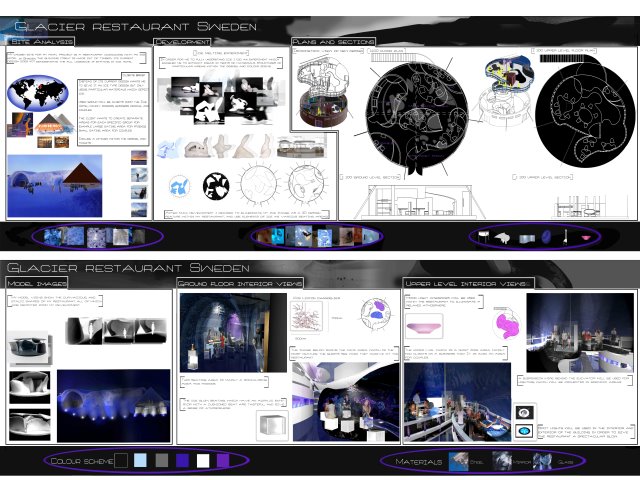Open the ice hotel pyramid photo
Screen dimensions: 640x480
pyautogui.click(x=55, y=186)
